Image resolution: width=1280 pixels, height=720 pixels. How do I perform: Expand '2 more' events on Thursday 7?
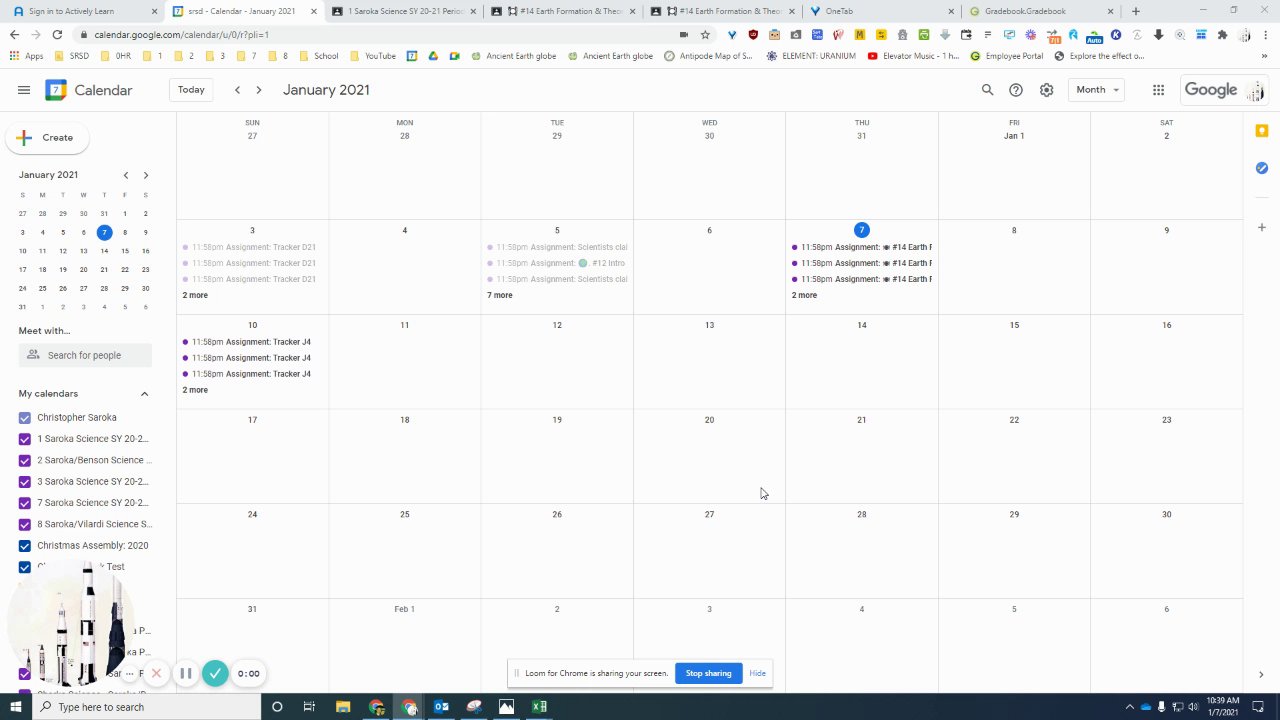[804, 295]
